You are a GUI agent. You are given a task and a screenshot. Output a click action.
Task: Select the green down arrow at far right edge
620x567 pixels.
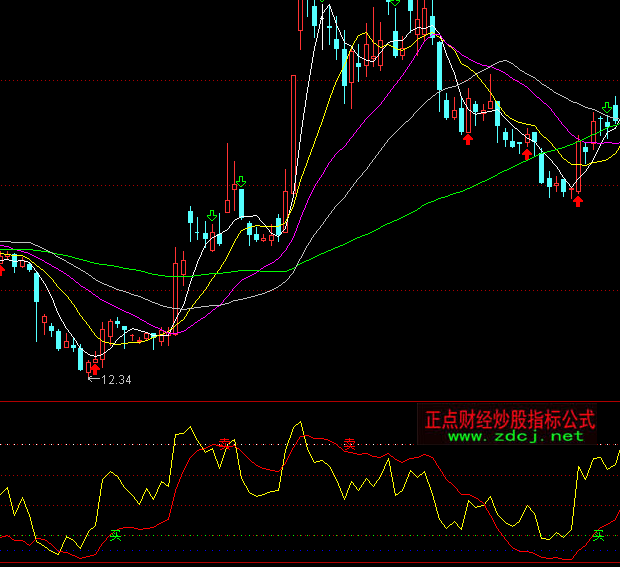click(607, 107)
